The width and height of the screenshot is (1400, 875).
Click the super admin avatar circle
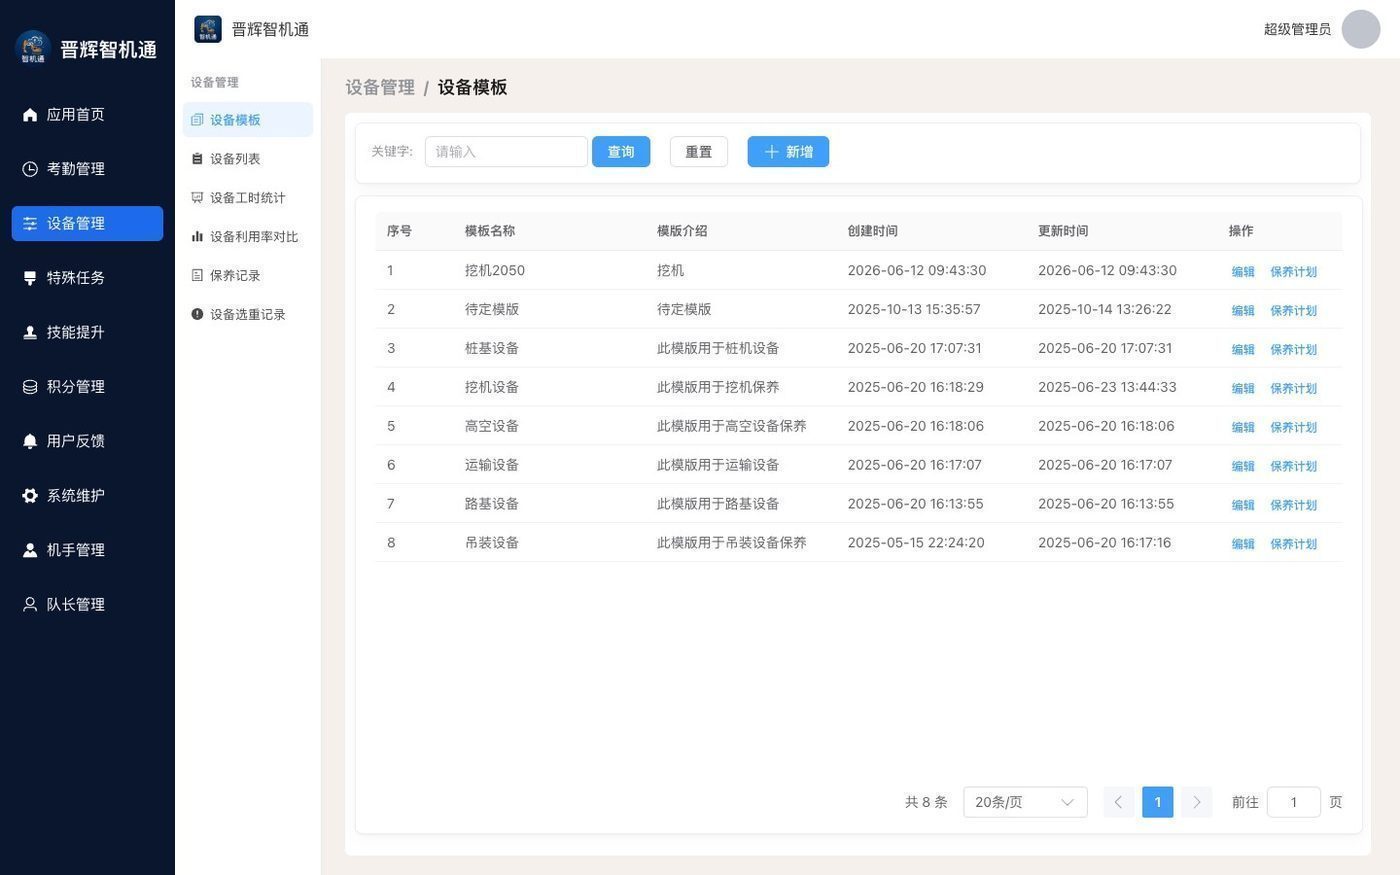coord(1360,29)
